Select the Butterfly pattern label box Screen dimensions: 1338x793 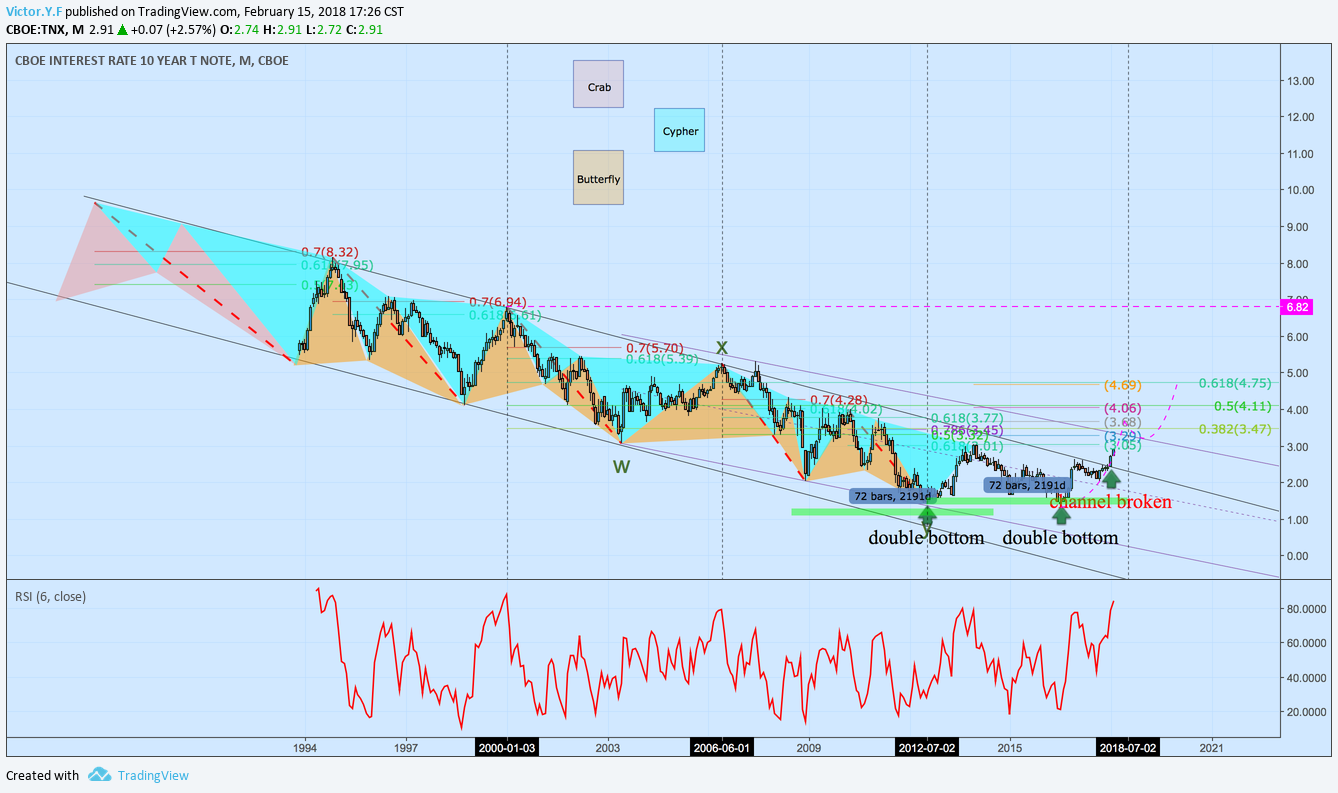pos(598,178)
